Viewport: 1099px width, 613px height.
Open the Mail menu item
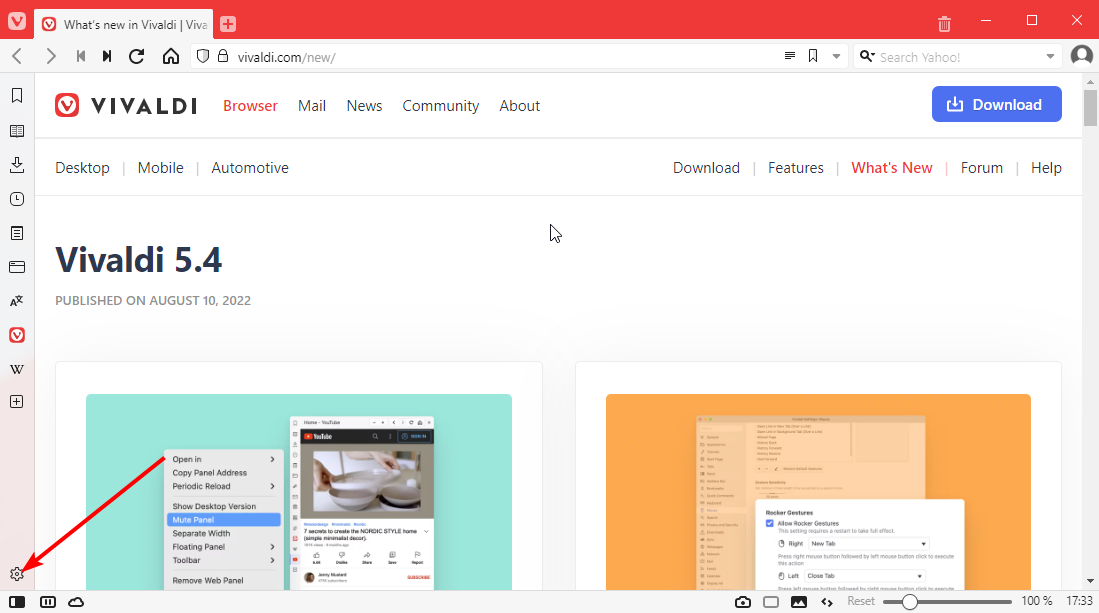pyautogui.click(x=312, y=106)
